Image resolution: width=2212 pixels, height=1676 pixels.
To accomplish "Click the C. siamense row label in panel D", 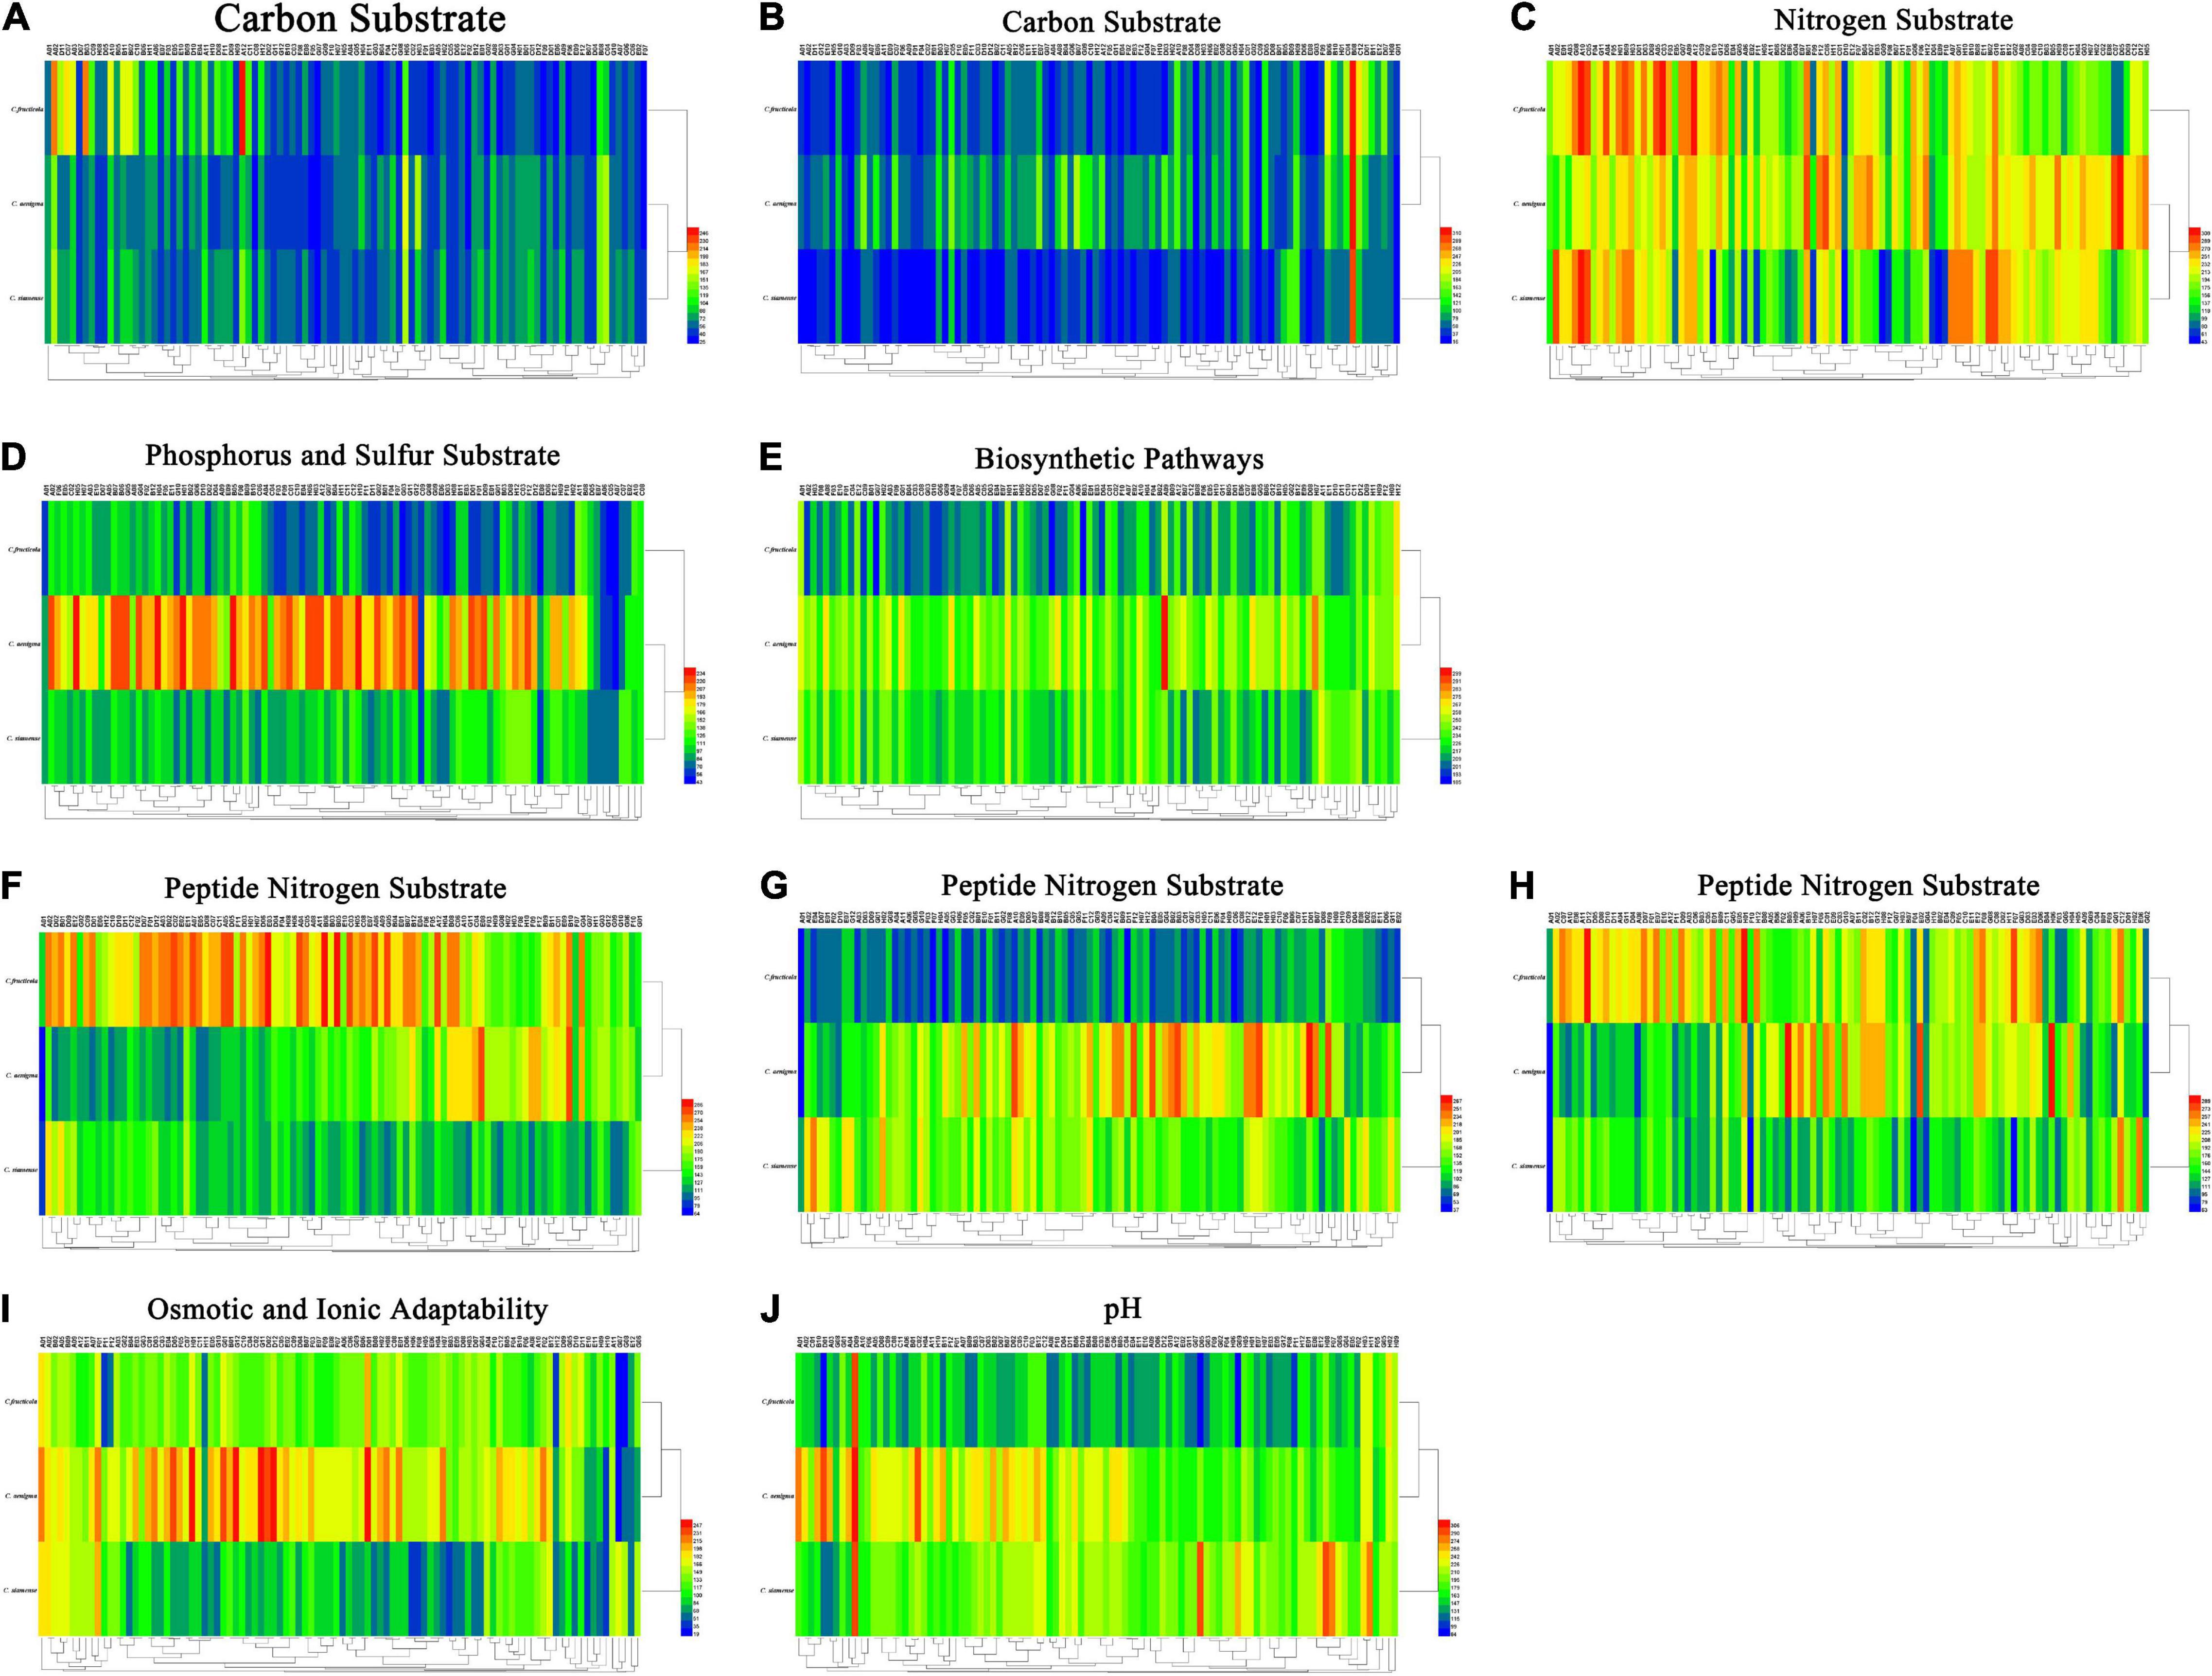I will pos(23,738).
